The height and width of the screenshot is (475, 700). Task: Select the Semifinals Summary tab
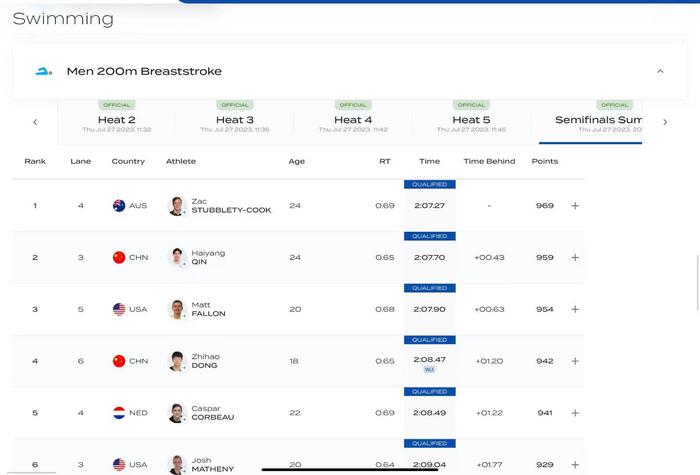598,120
